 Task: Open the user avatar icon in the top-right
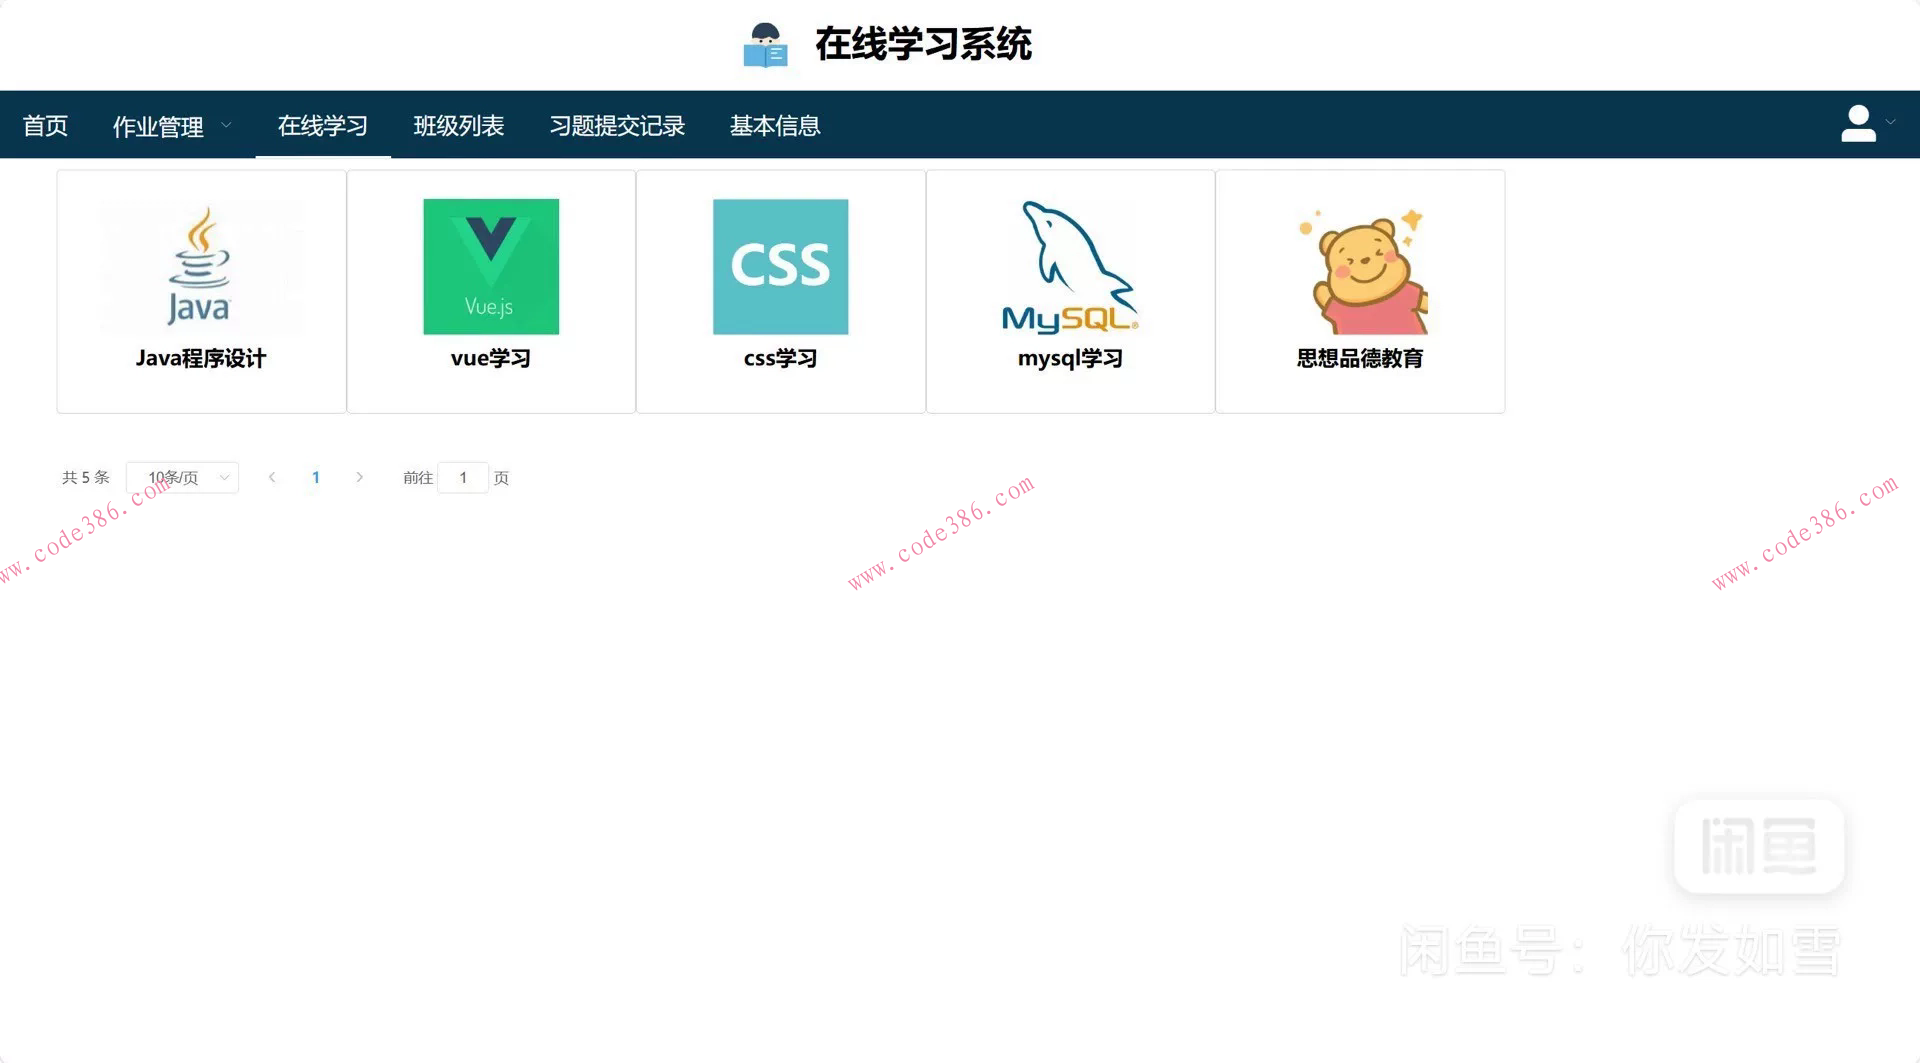point(1857,122)
